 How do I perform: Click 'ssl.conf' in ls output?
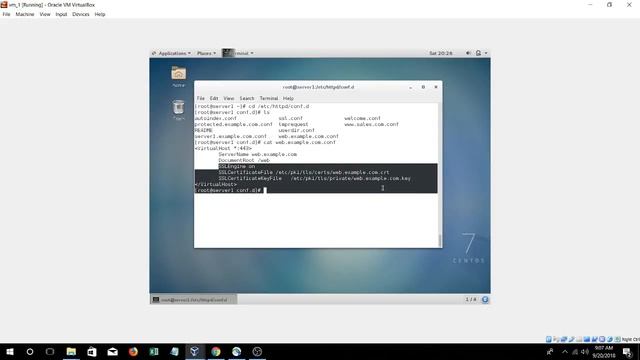click(x=291, y=118)
